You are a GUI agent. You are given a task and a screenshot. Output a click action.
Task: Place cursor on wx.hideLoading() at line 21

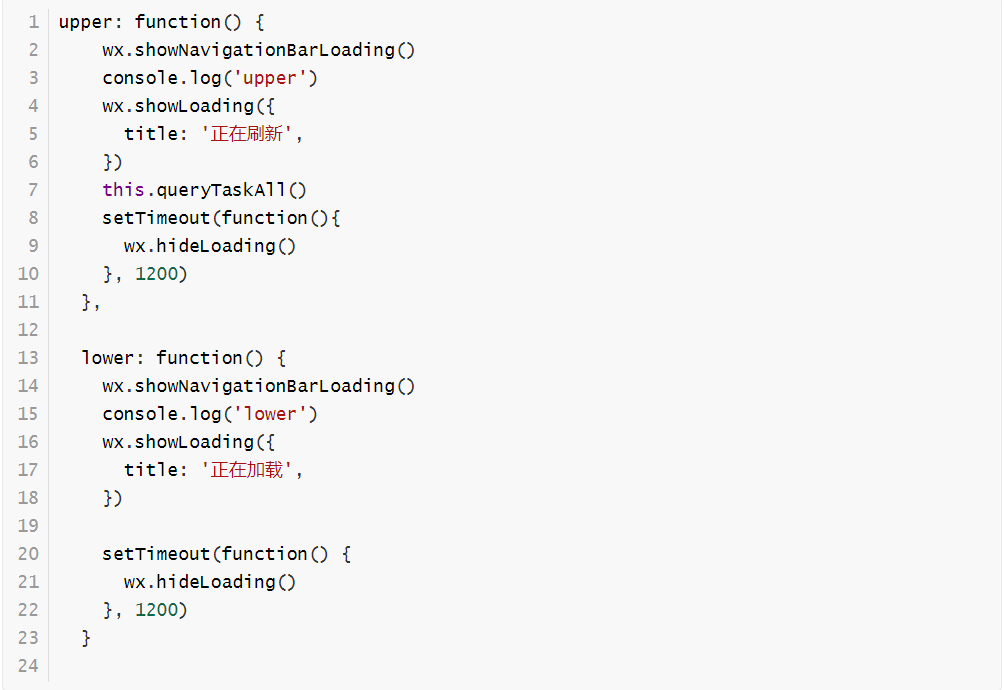(210, 582)
